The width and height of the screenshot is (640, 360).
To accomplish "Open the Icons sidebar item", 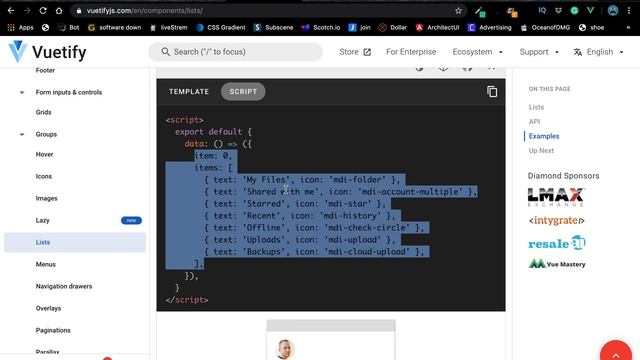I will pos(44,176).
